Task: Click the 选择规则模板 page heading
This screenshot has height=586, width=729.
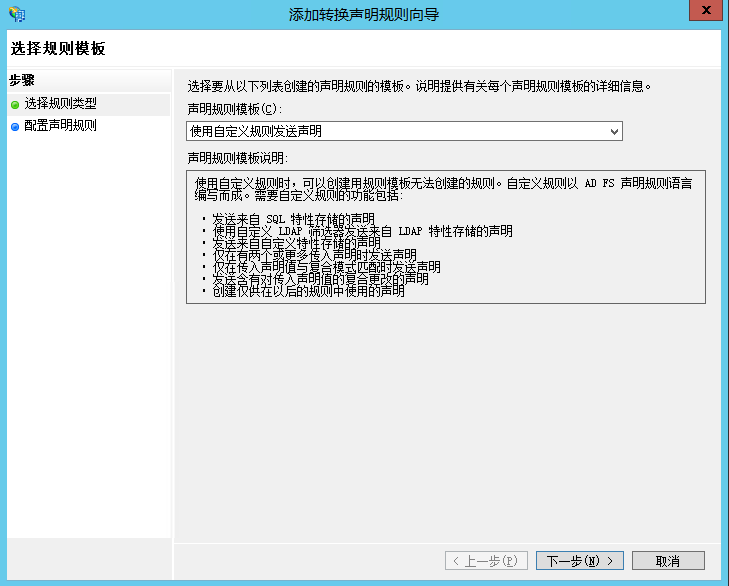Action: [58, 48]
